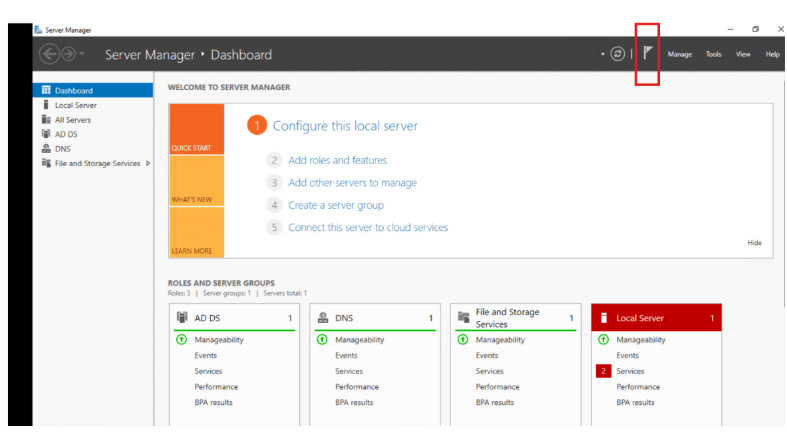The height and width of the screenshot is (432, 787).
Task: Click Connect this server to cloud services
Action: (x=368, y=227)
